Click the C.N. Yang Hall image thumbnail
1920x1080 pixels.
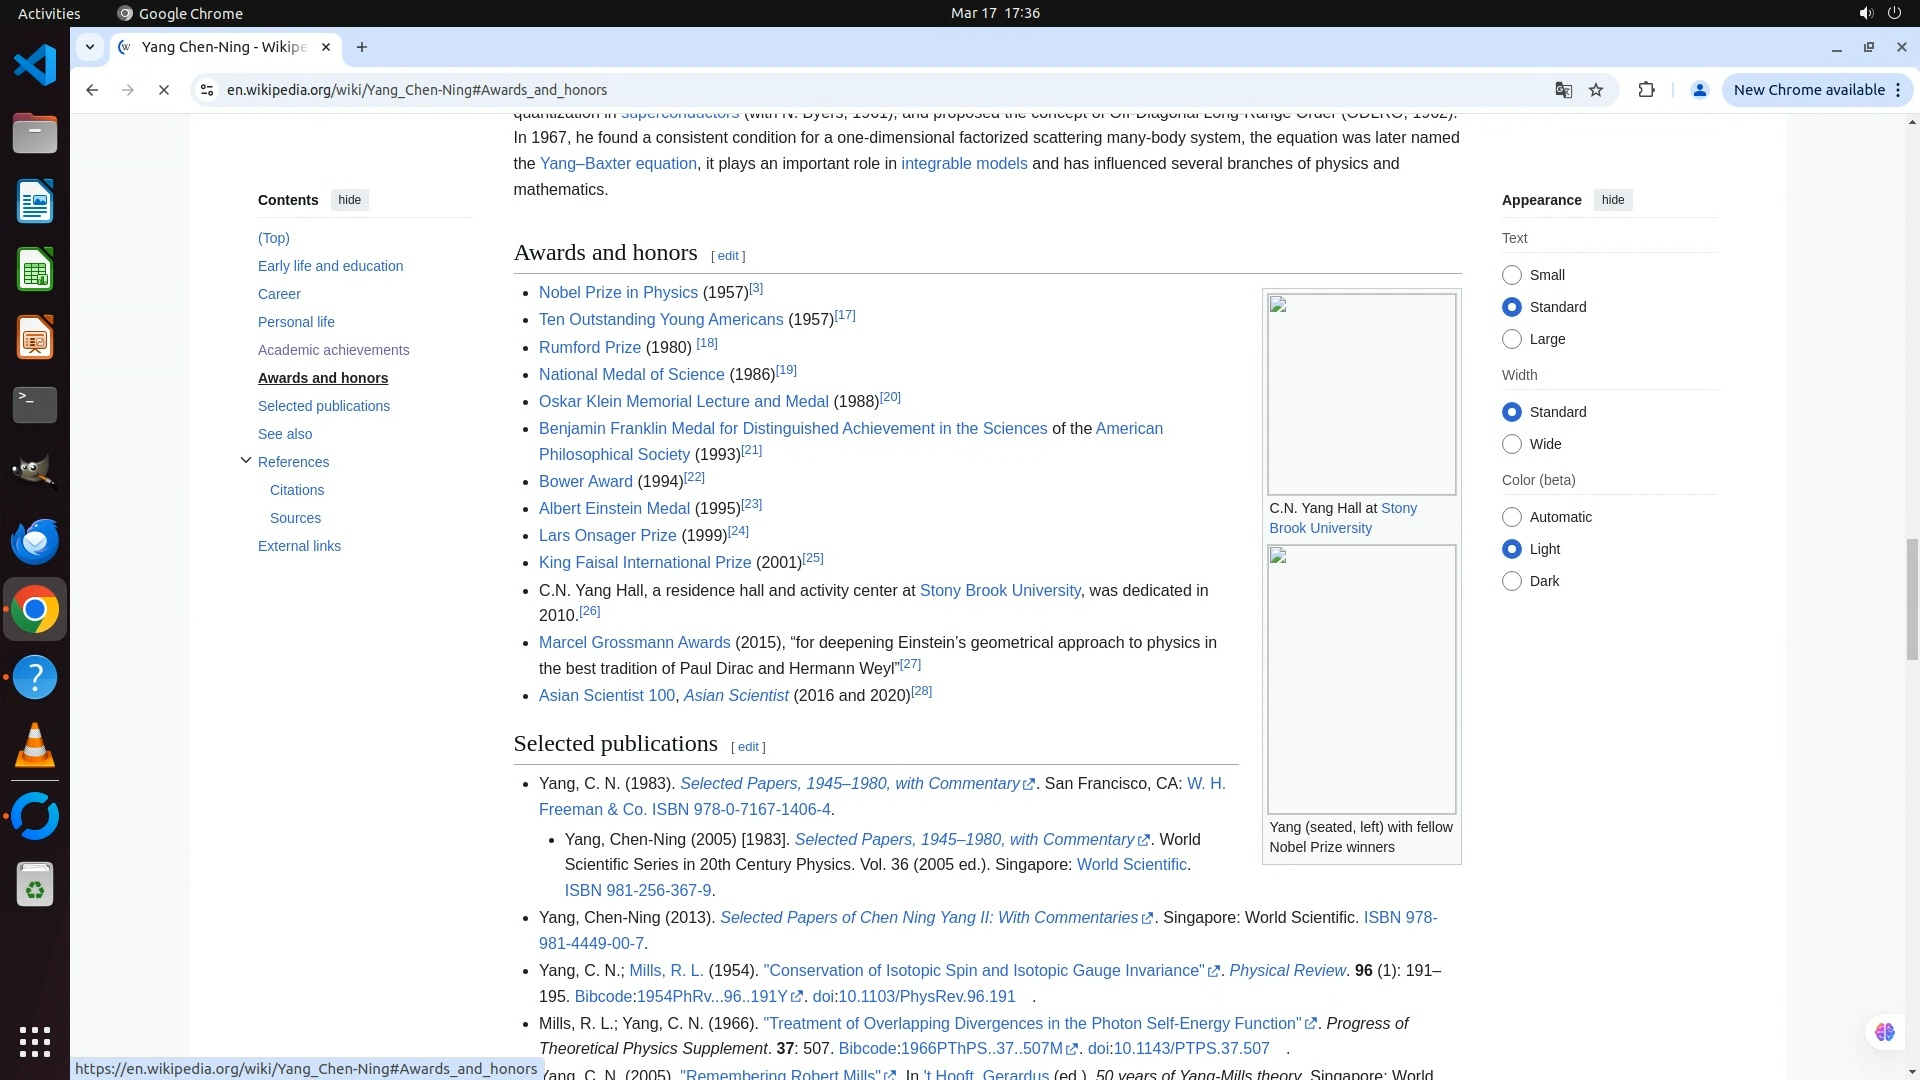pyautogui.click(x=1361, y=394)
